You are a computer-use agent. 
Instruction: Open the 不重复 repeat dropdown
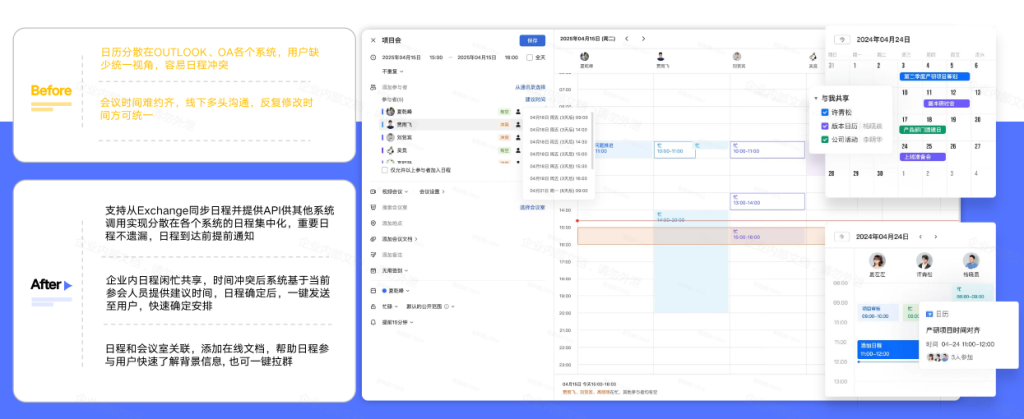392,71
